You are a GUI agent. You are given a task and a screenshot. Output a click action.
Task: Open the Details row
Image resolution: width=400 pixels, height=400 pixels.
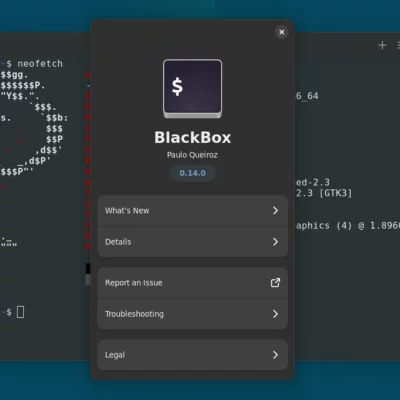coord(193,242)
